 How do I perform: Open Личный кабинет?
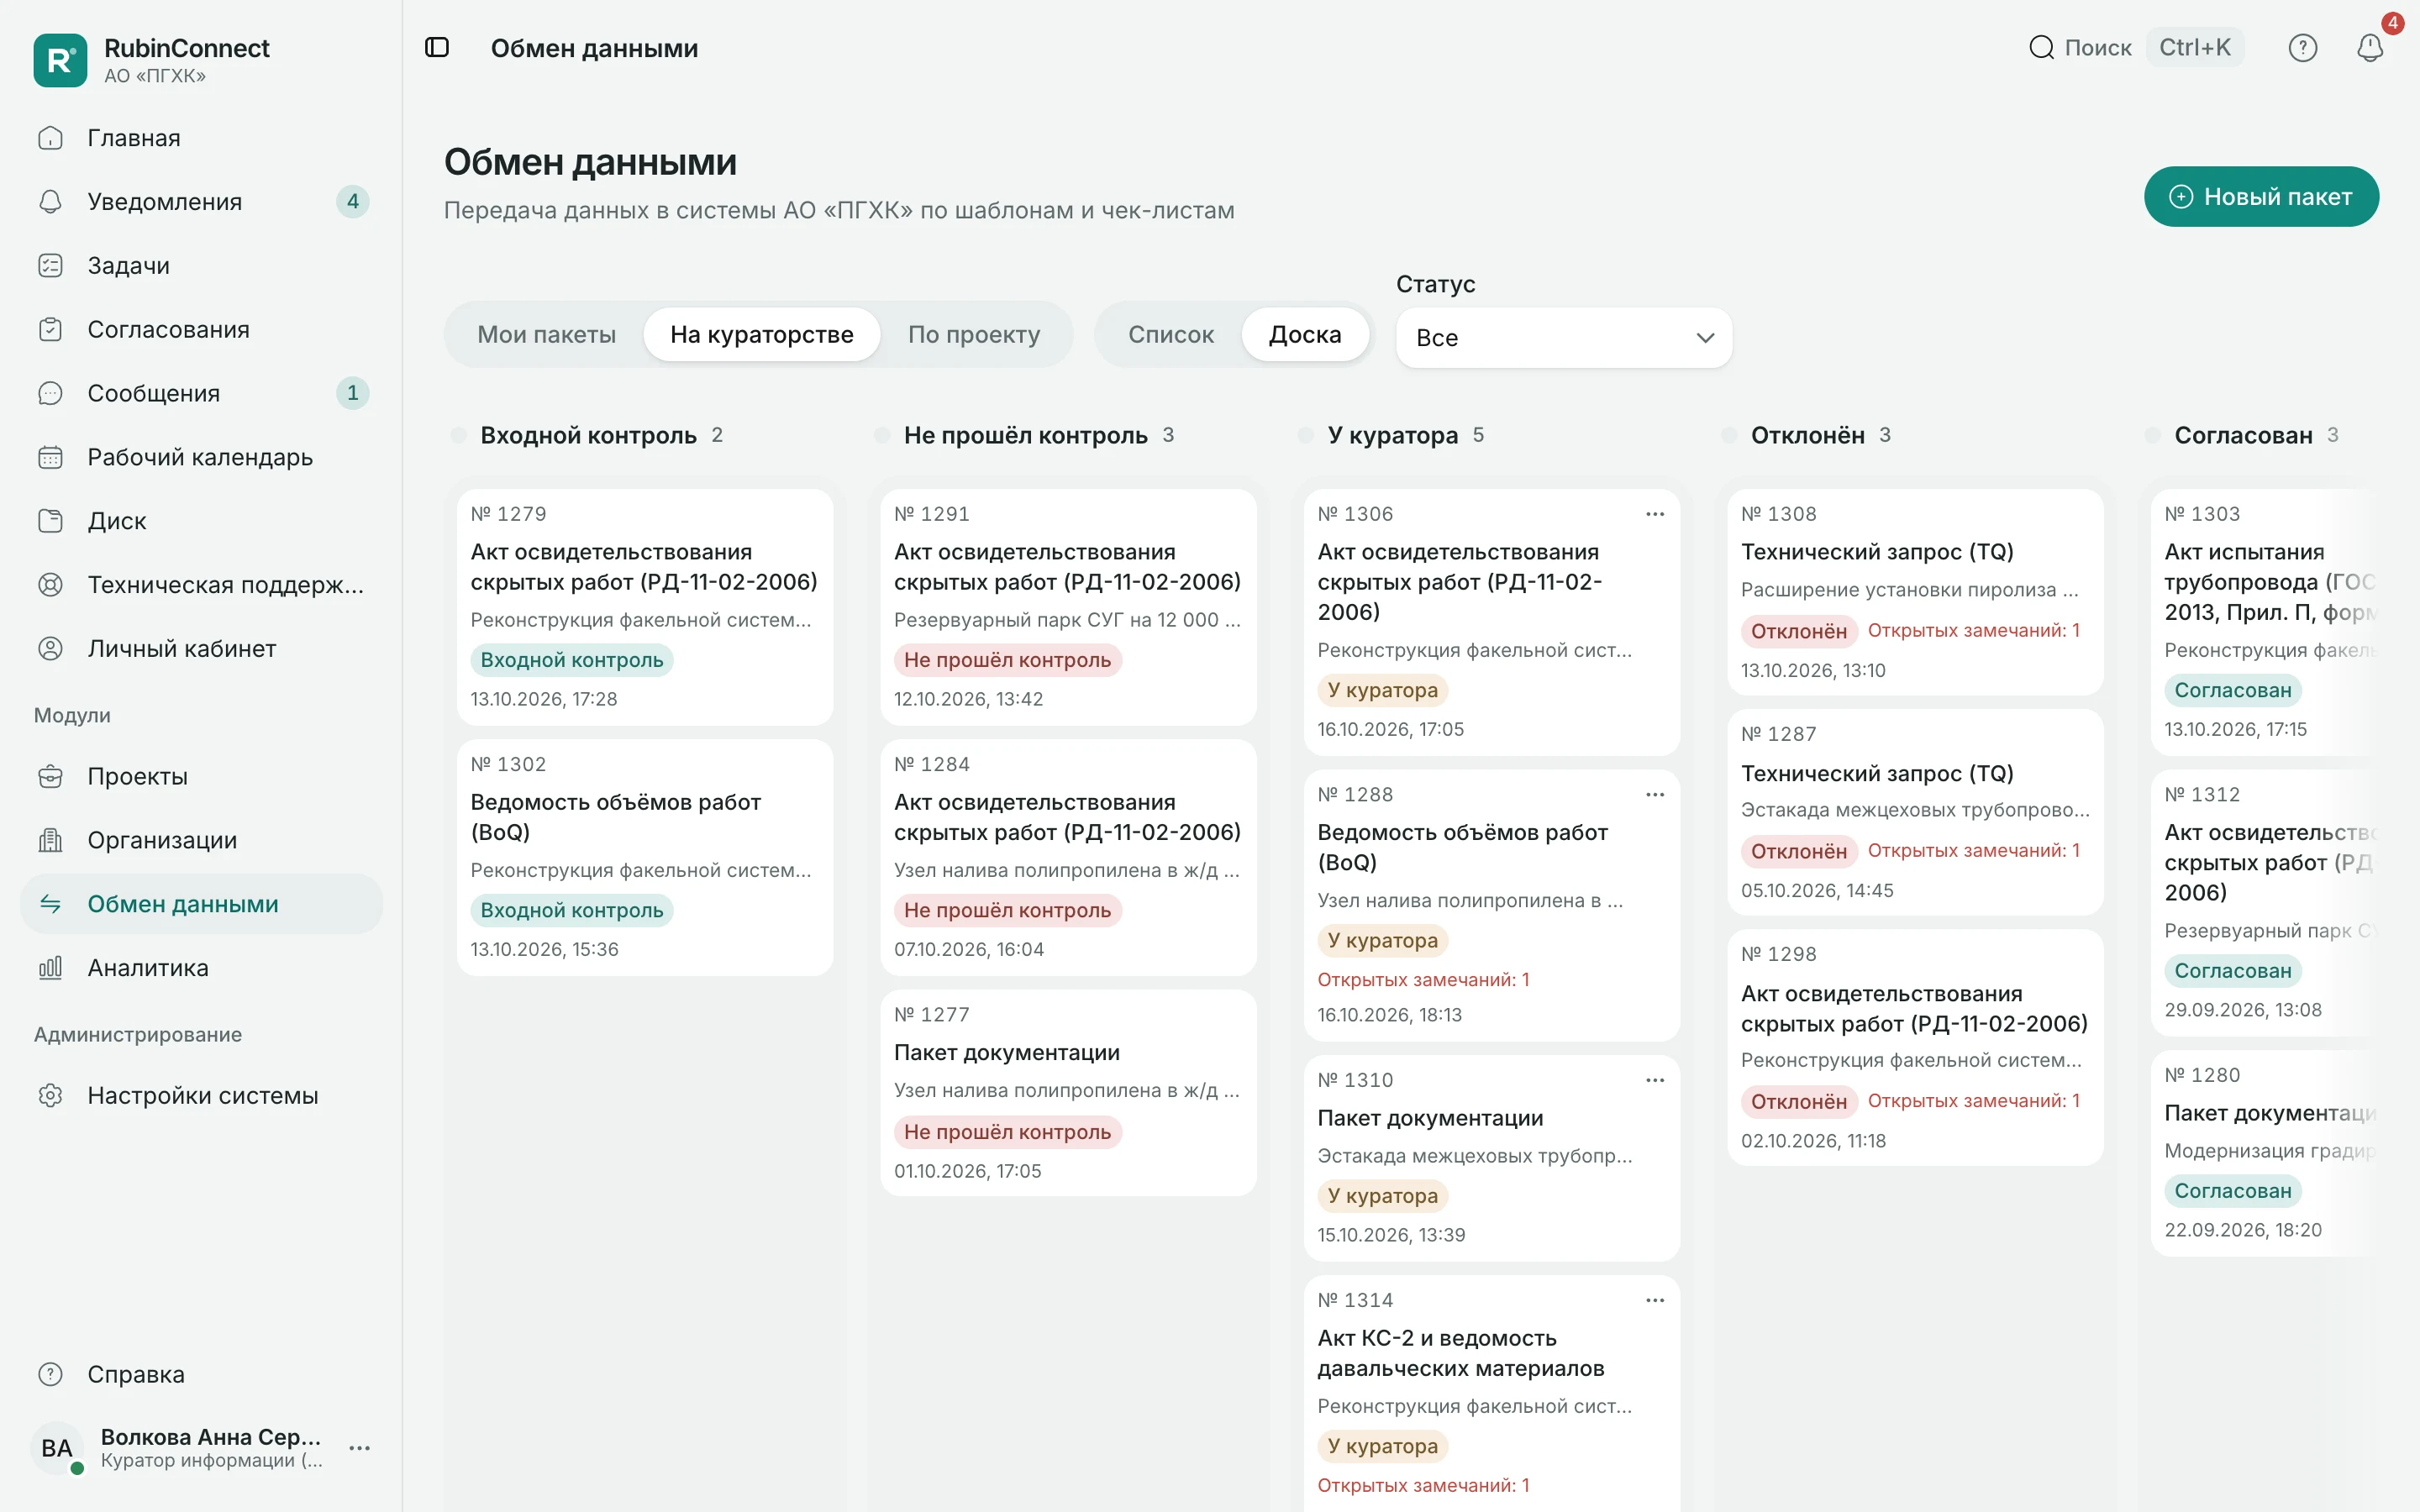[201, 648]
